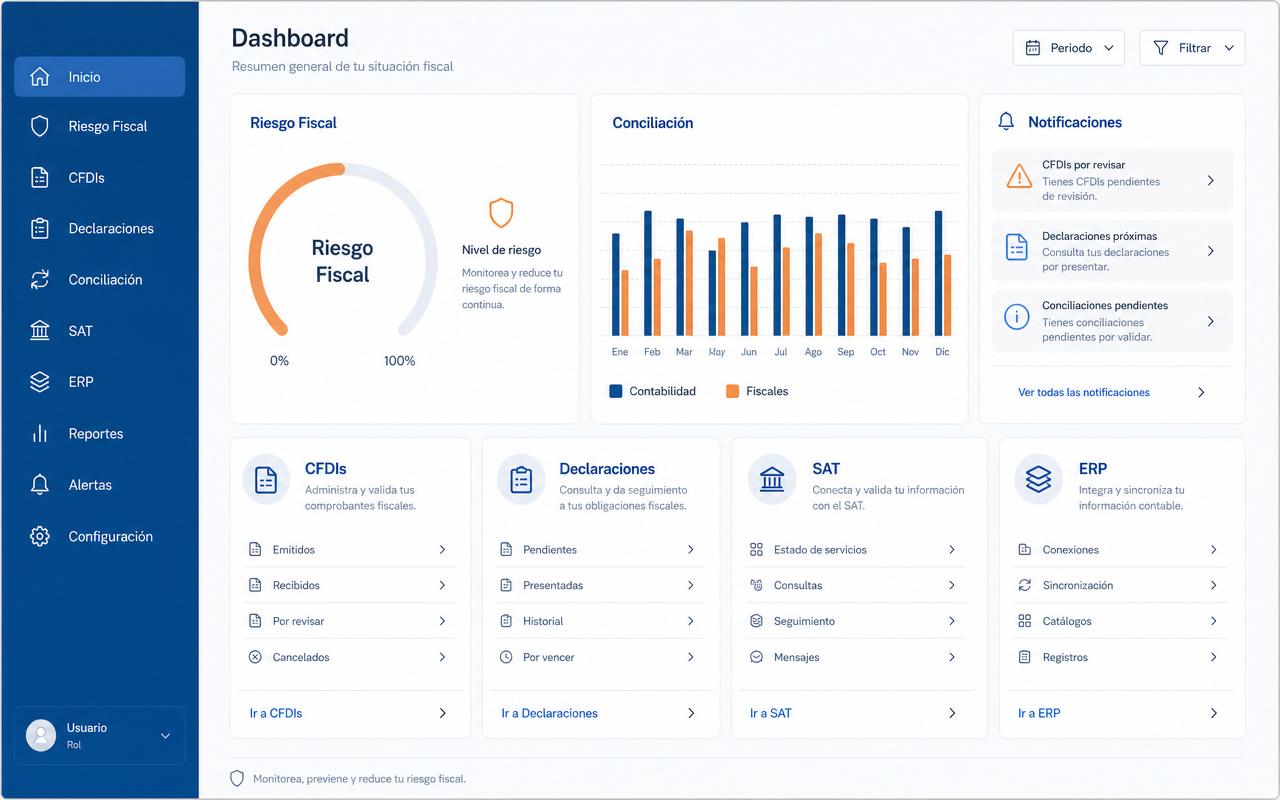Click chevron on Pendientes row

point(690,550)
